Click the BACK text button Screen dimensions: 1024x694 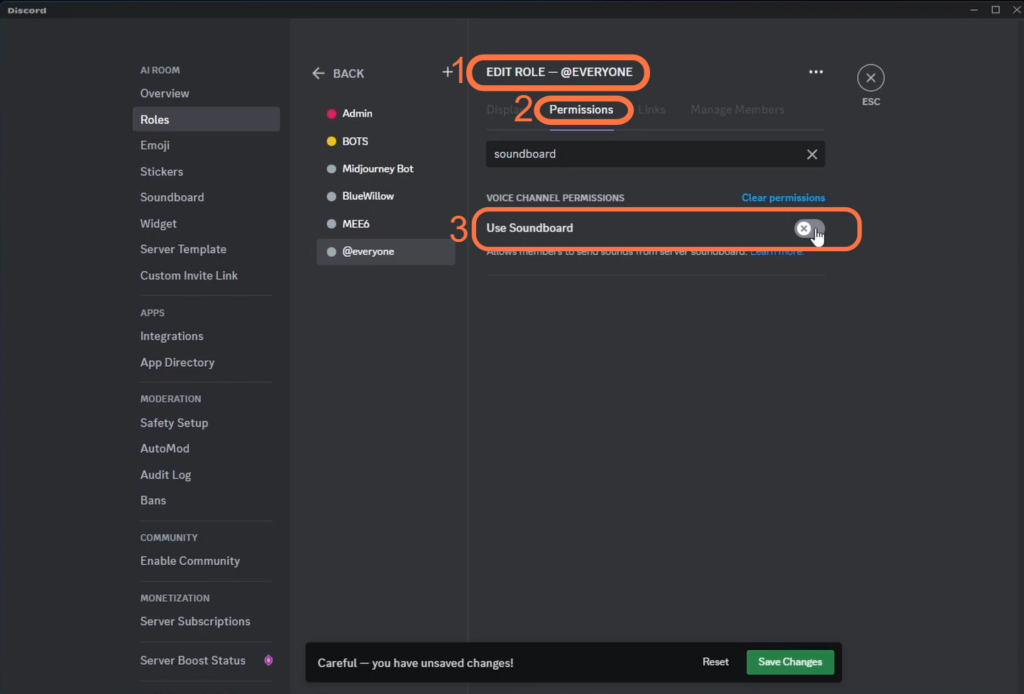[x=349, y=74]
